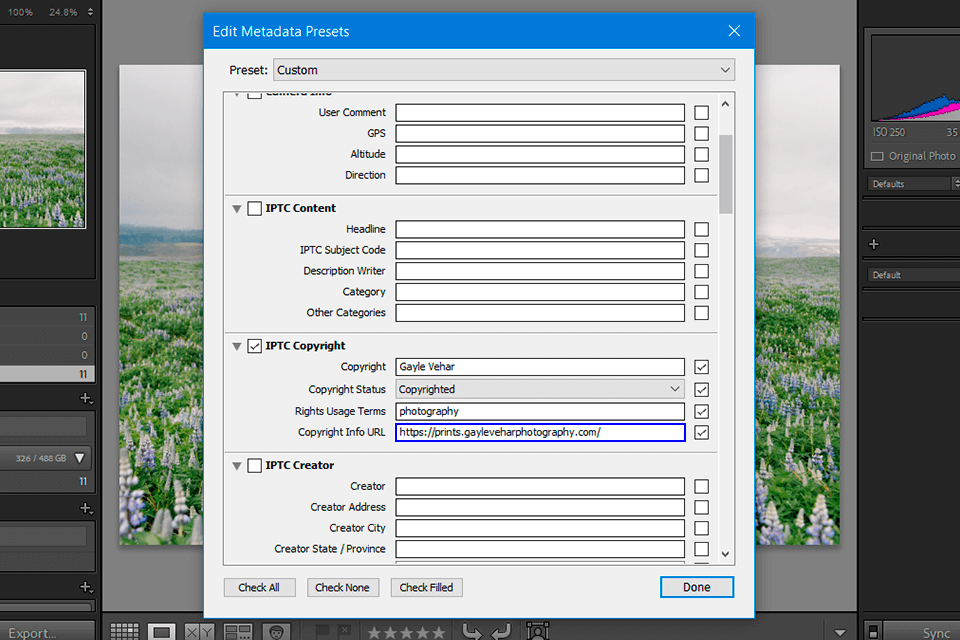Click the Copyright Info URL input field
The width and height of the screenshot is (960, 640).
(x=540, y=432)
